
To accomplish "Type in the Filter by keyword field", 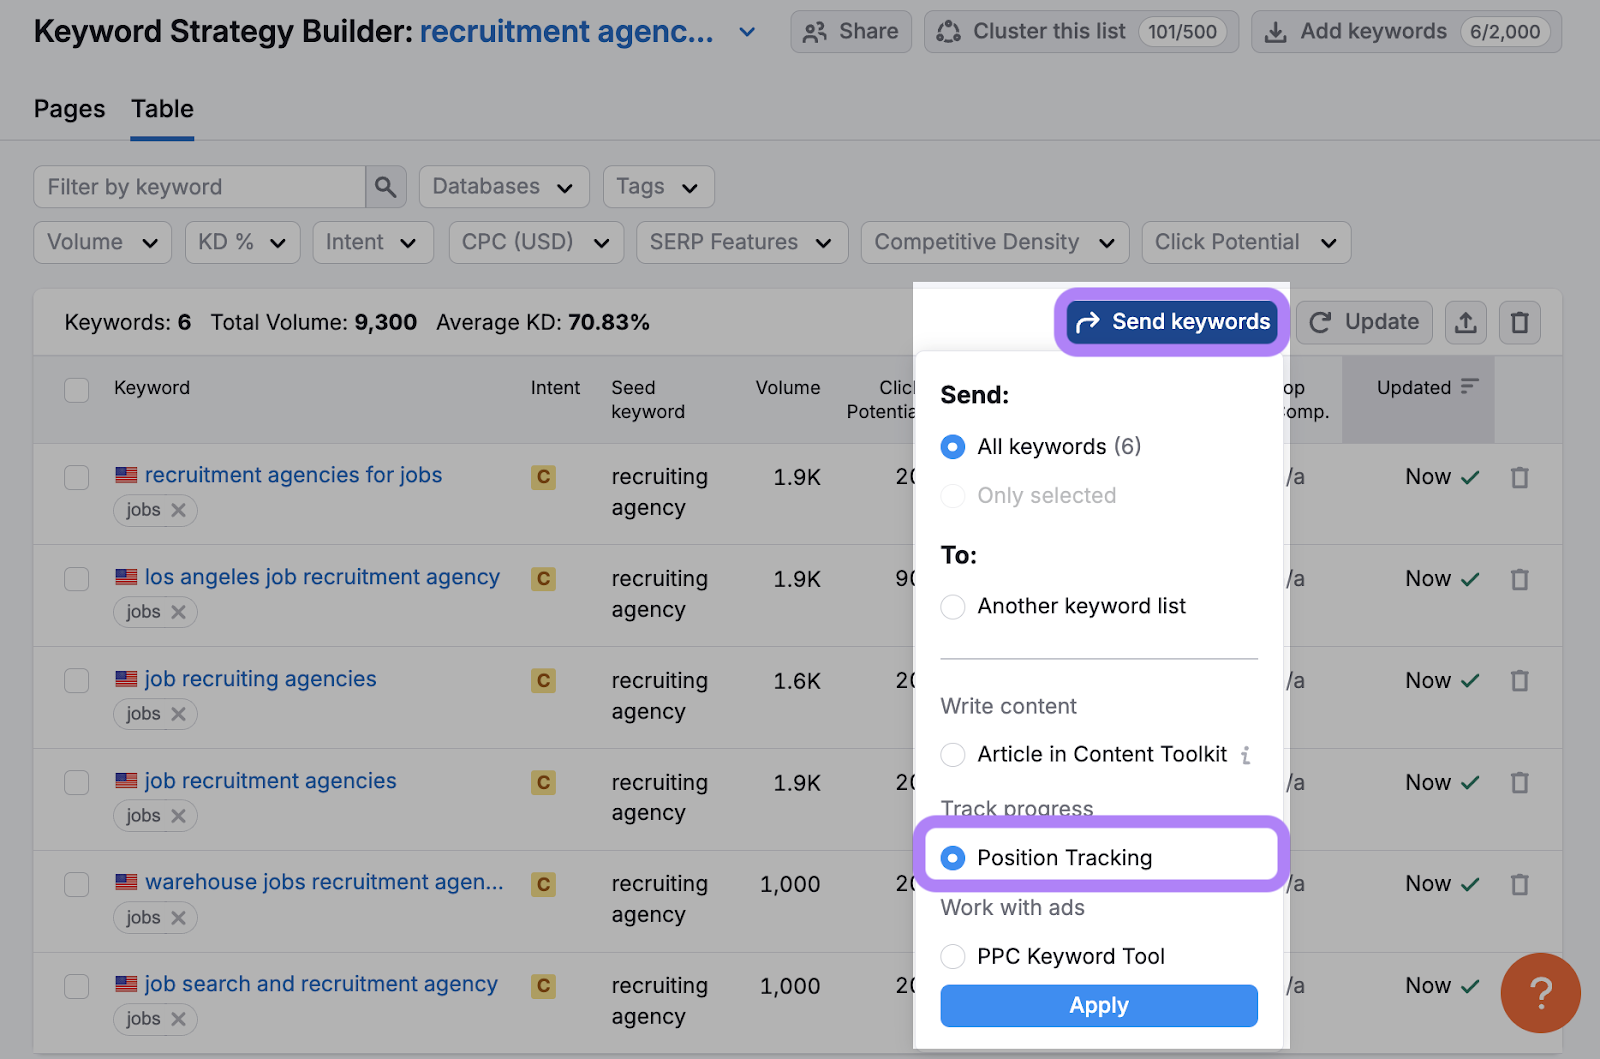I will point(200,187).
